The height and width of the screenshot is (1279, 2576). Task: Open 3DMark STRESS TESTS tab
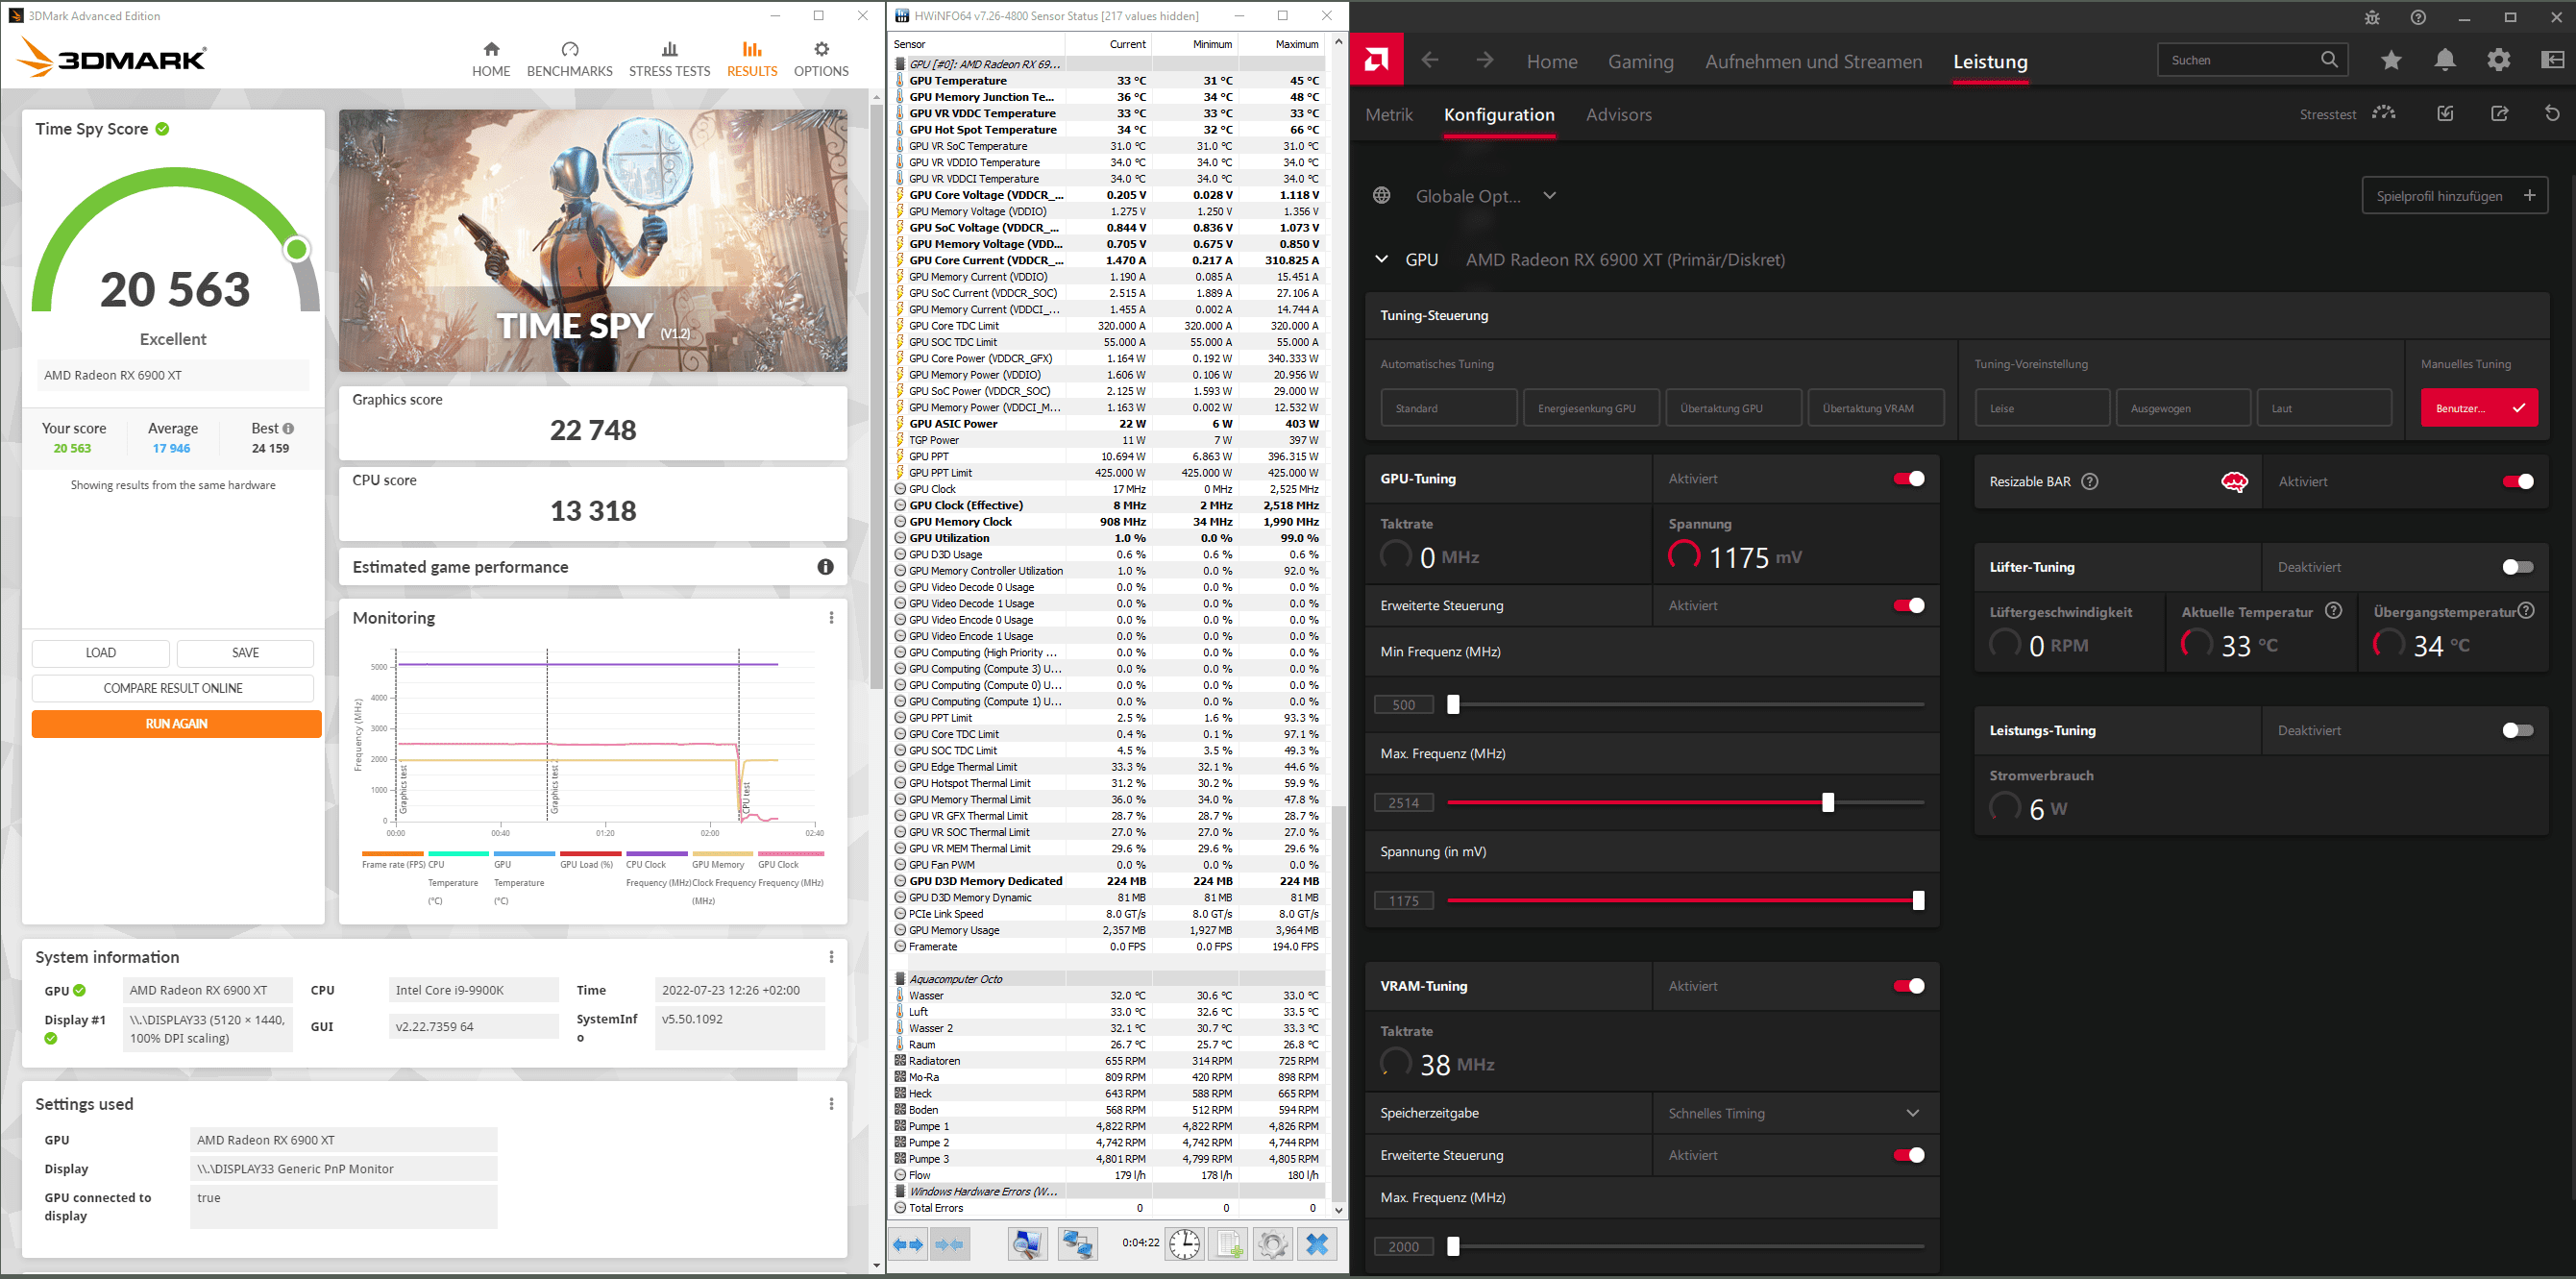(x=669, y=60)
